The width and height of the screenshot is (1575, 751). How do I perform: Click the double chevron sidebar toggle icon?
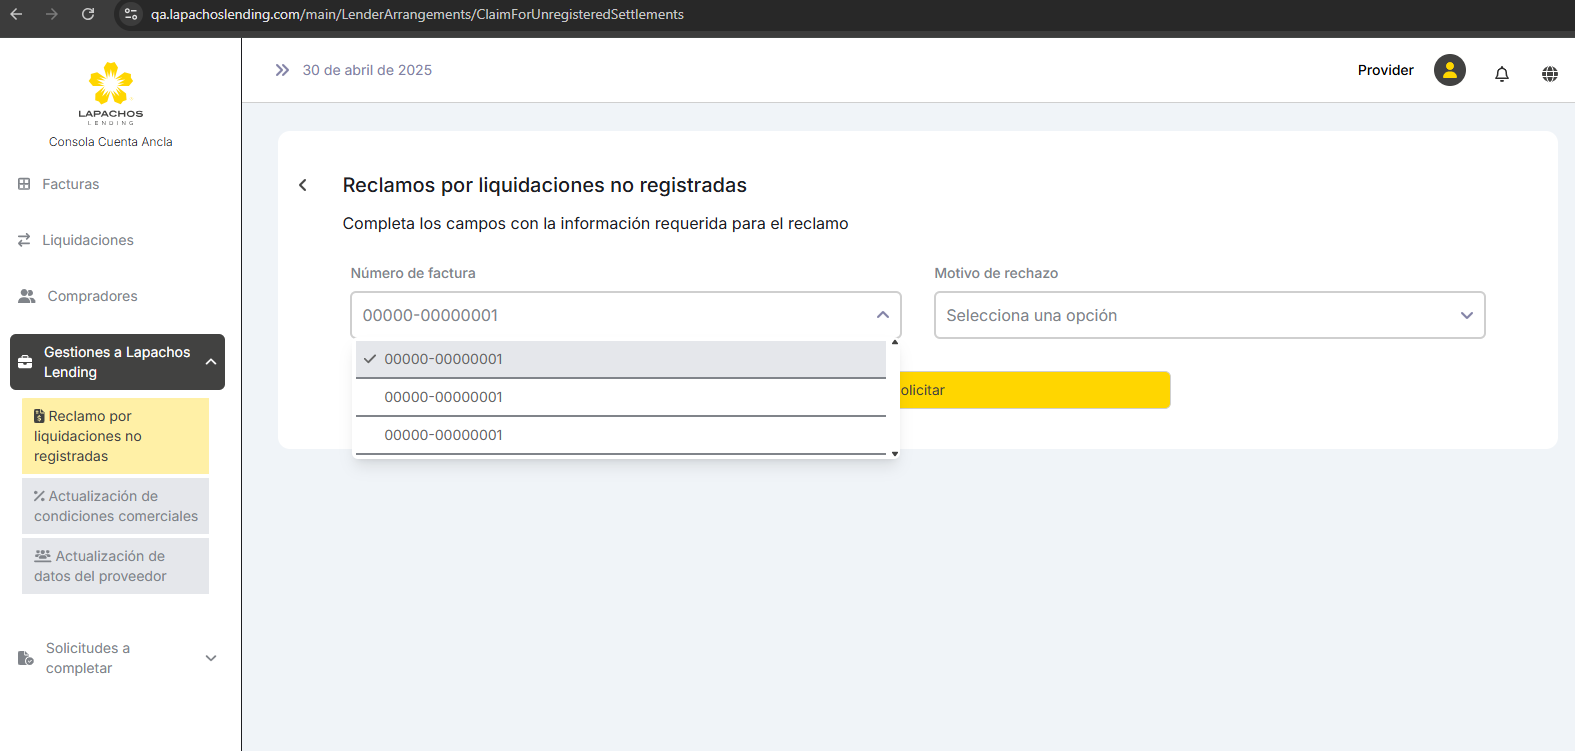(282, 70)
